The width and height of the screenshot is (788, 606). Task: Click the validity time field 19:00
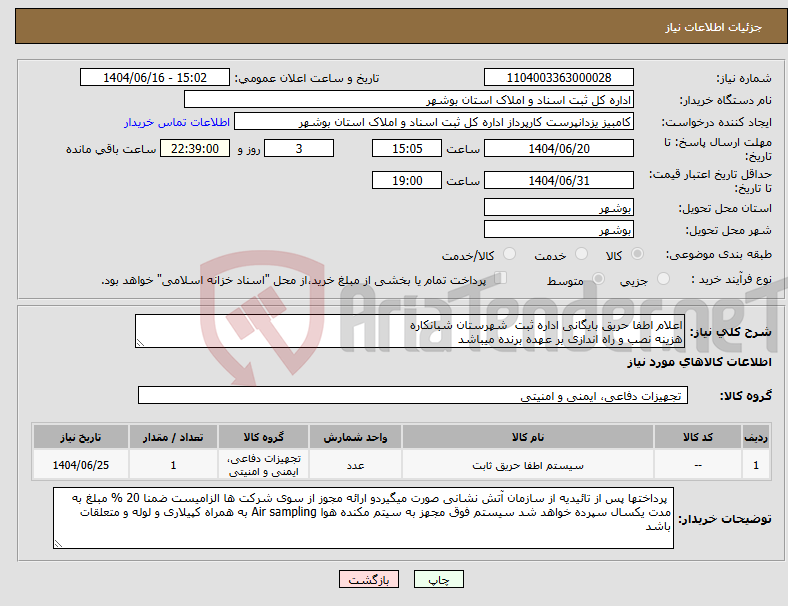click(407, 180)
